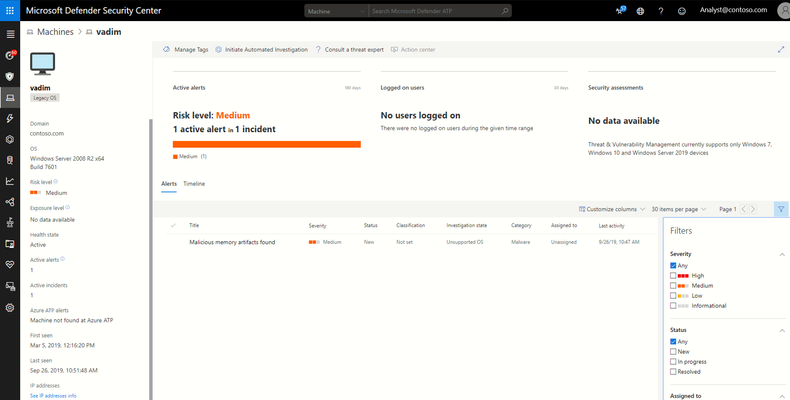The height and width of the screenshot is (400, 790).
Task: Check the Any severity checkbox
Action: pos(673,265)
